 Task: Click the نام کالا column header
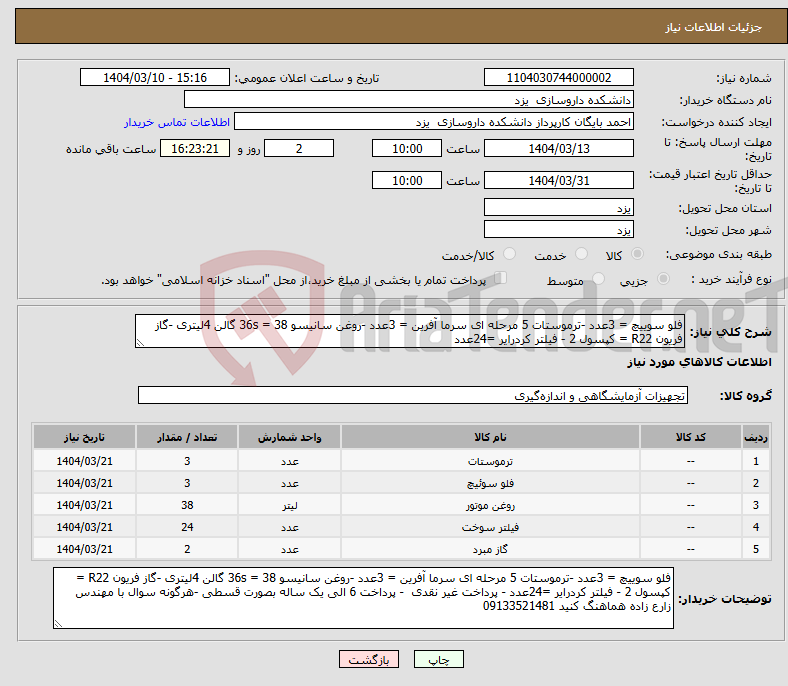pyautogui.click(x=490, y=437)
